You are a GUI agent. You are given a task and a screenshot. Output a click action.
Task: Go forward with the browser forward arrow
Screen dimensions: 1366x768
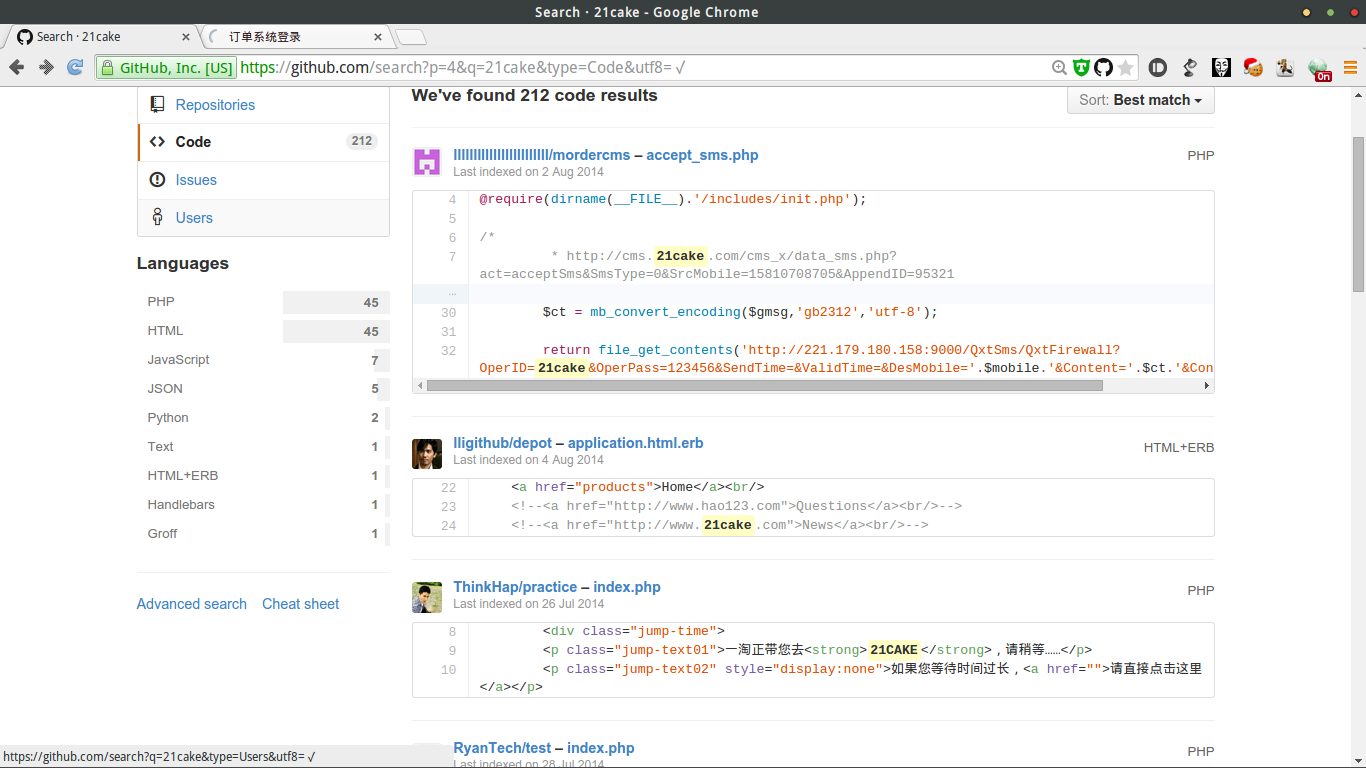(x=46, y=67)
